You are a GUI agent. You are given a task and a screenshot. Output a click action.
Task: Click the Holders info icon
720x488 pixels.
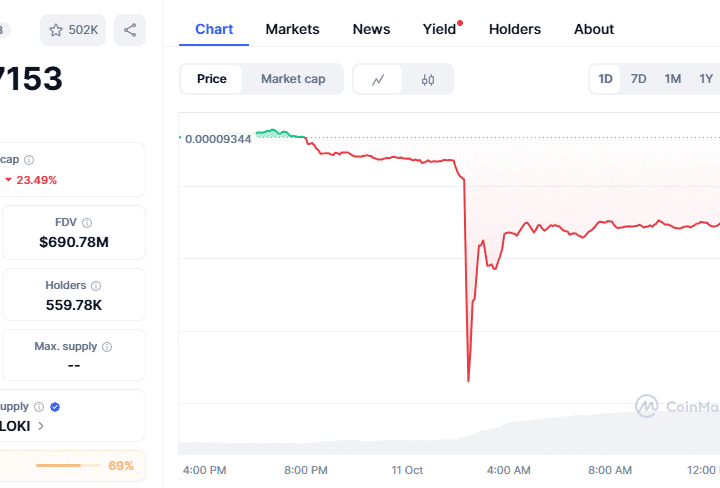coord(96,285)
